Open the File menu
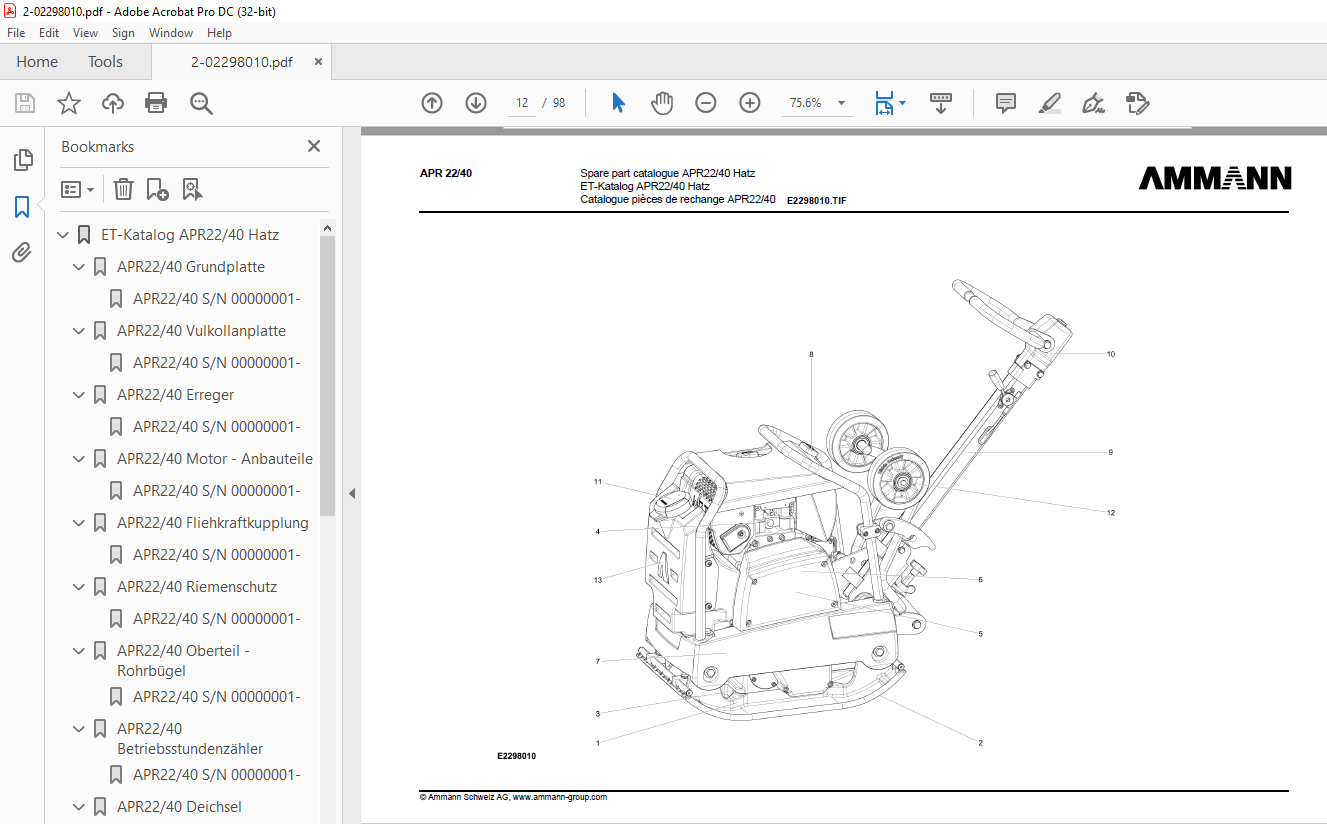The height and width of the screenshot is (824, 1327). tap(16, 33)
